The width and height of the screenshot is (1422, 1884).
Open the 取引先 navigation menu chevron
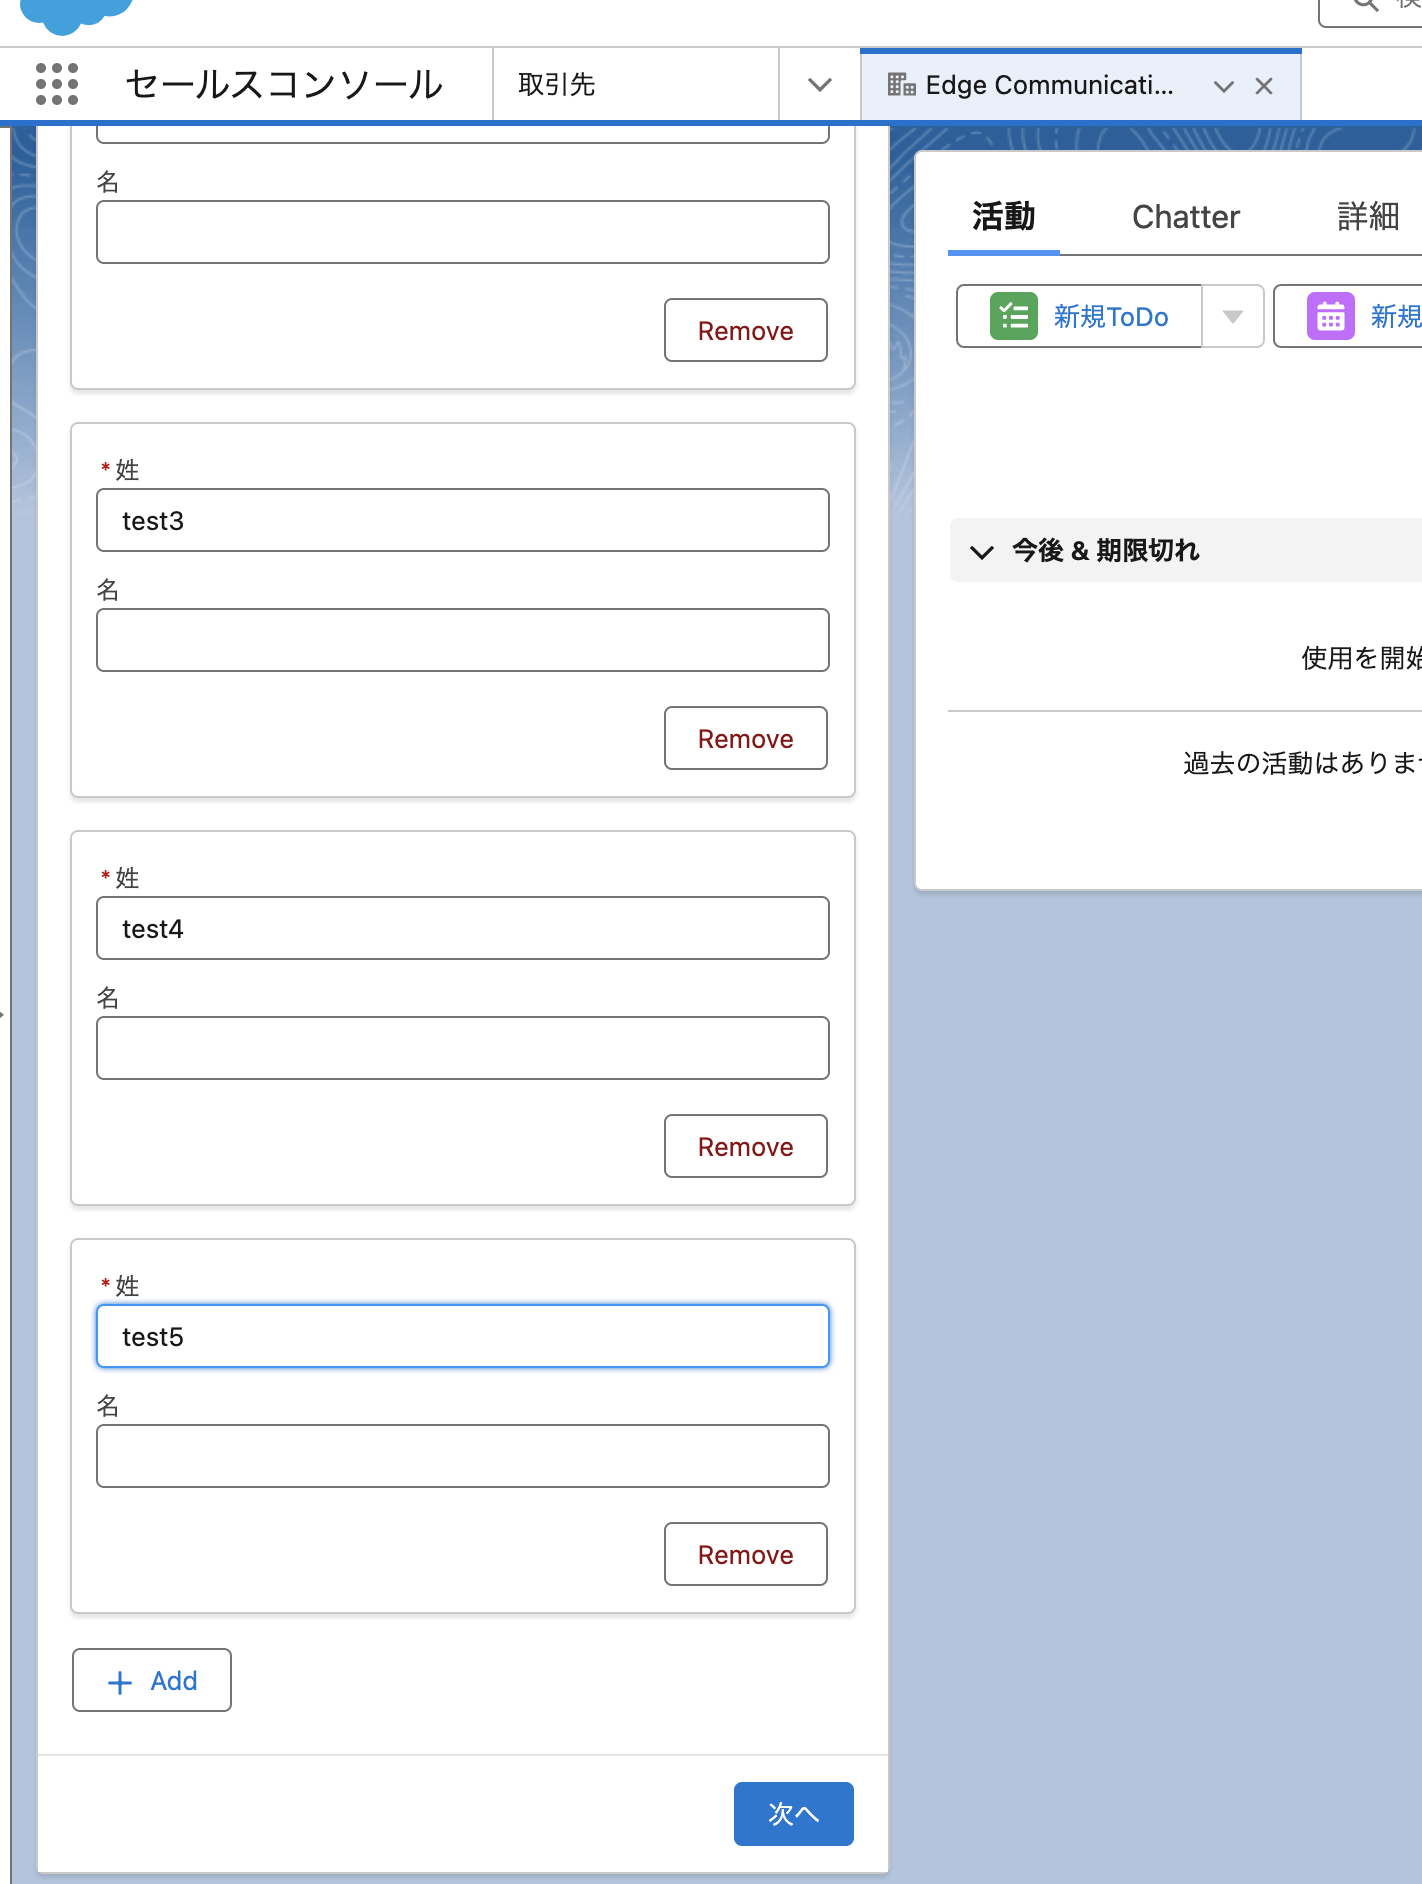[820, 85]
